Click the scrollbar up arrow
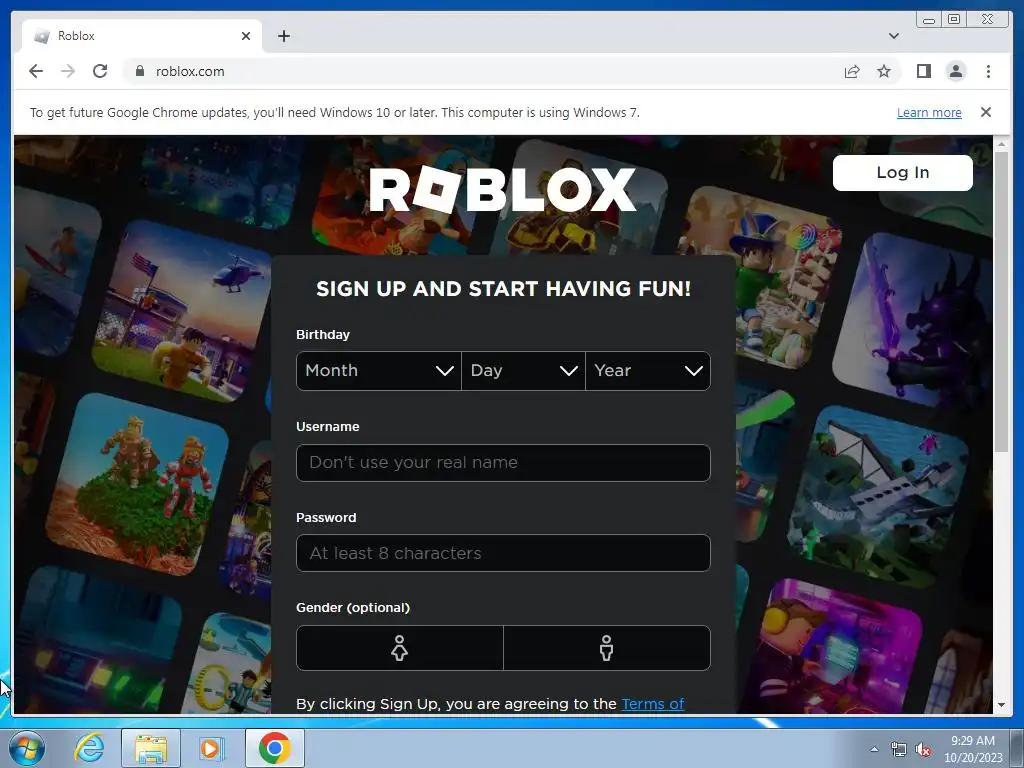 click(1001, 143)
